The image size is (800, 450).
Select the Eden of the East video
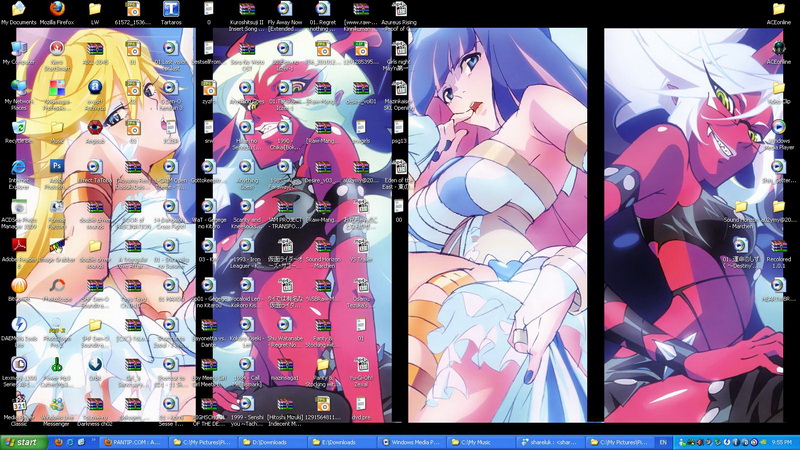399,174
